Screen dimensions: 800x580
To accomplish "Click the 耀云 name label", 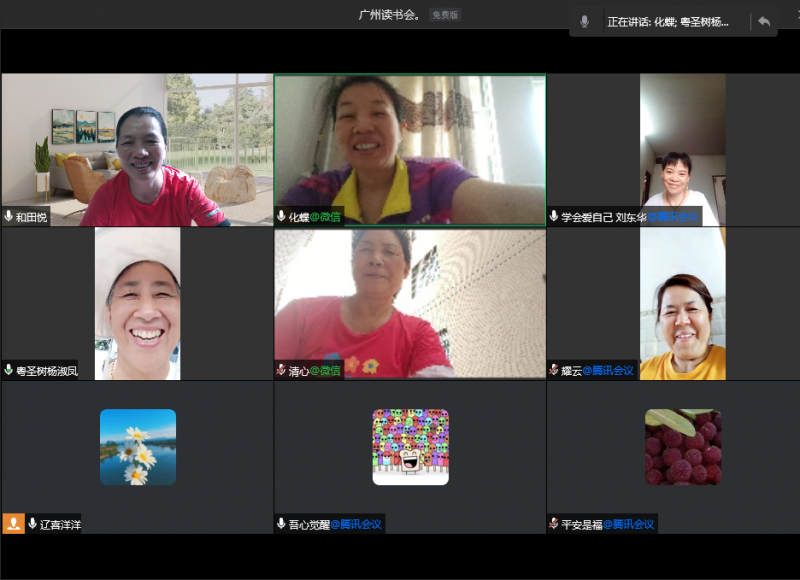I will coord(571,370).
